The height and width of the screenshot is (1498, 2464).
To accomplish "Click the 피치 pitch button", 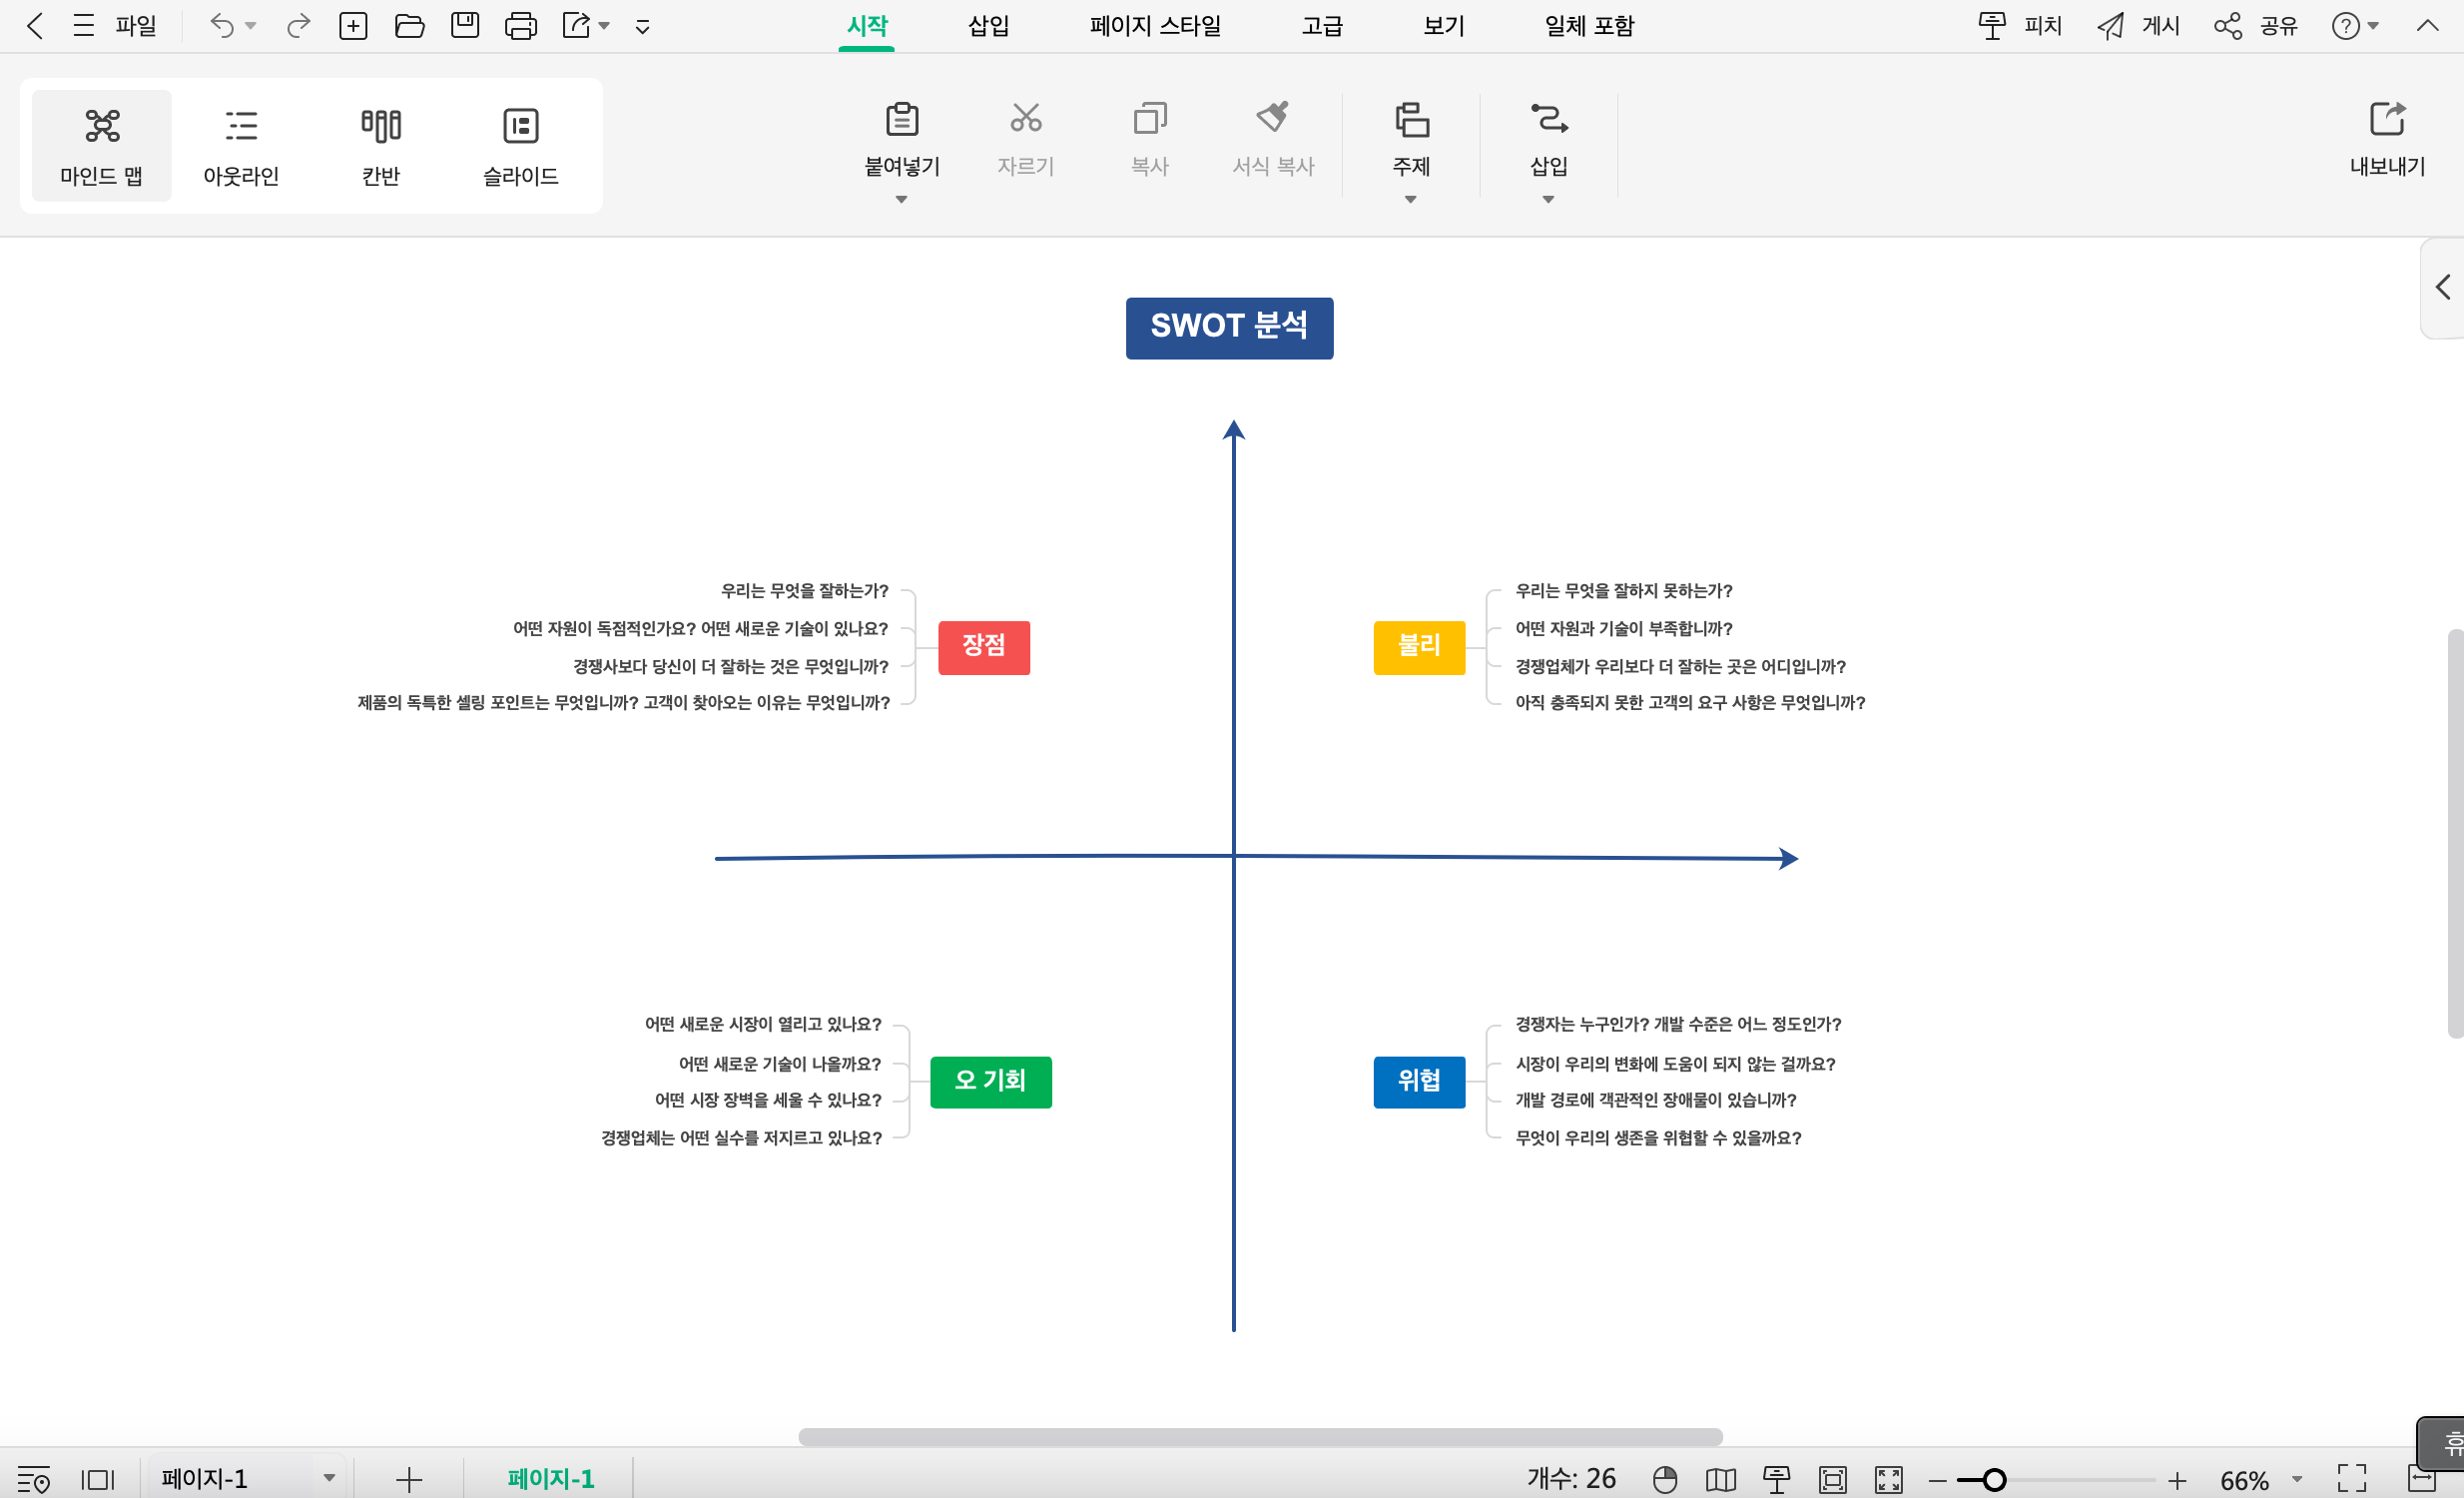I will point(2020,26).
